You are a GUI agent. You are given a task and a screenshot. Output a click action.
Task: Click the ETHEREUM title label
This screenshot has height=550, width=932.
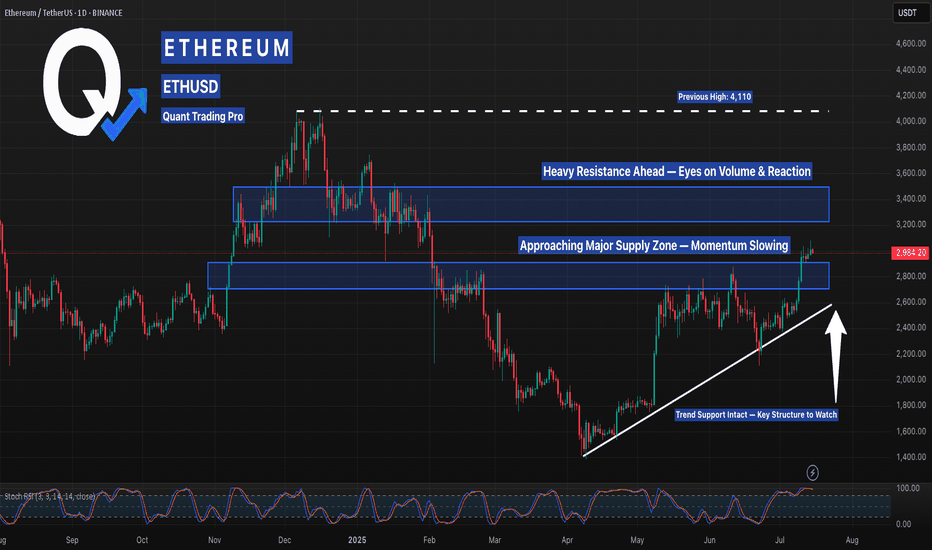[226, 48]
